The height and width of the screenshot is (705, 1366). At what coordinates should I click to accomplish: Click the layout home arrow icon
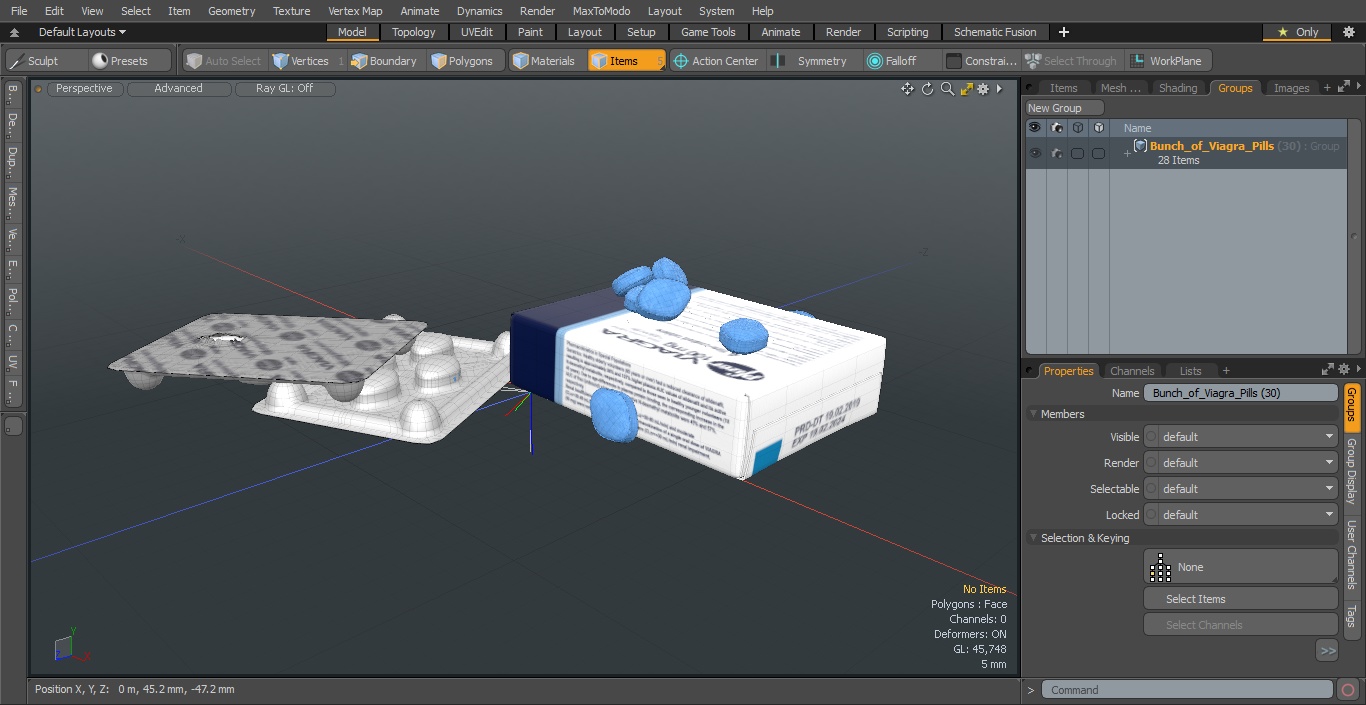coord(14,32)
